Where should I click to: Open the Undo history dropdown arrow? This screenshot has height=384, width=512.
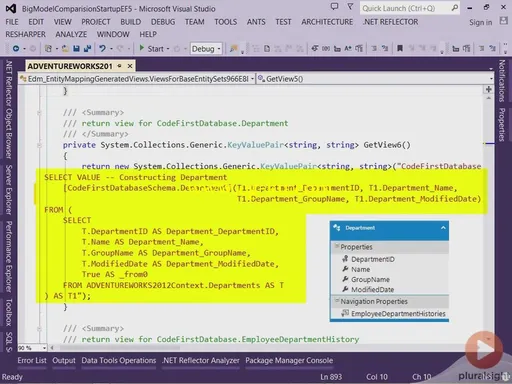click(x=111, y=49)
